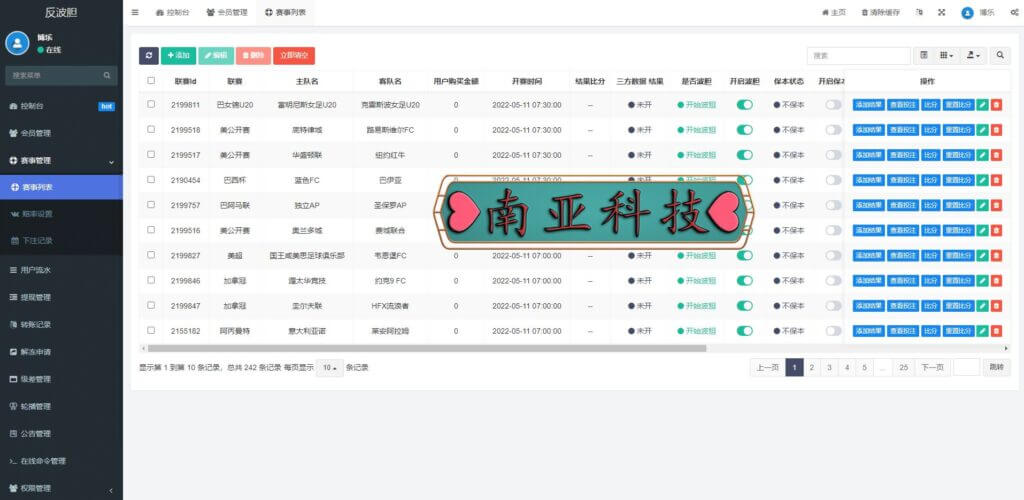This screenshot has height=500, width=1024.
Task: Open the columns grid dropdown
Action: point(946,56)
